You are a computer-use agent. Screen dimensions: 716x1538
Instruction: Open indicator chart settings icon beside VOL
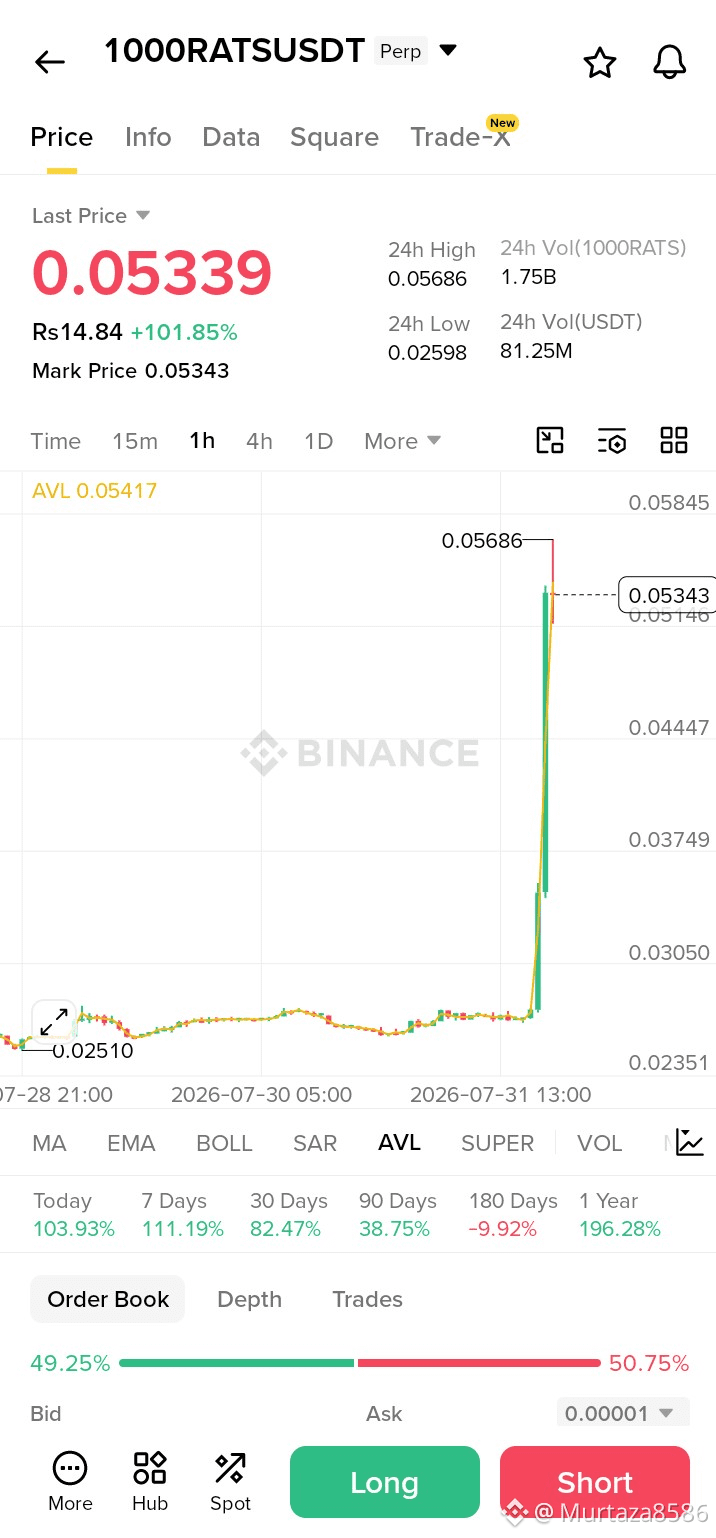coord(690,1142)
